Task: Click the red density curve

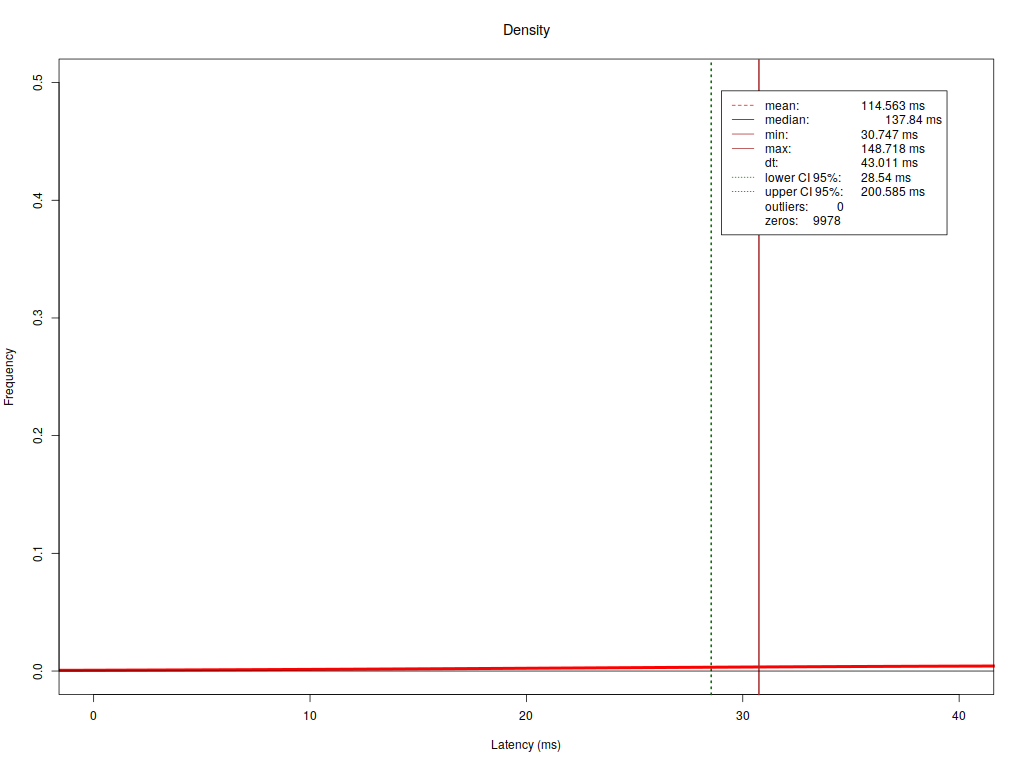Action: 526,669
